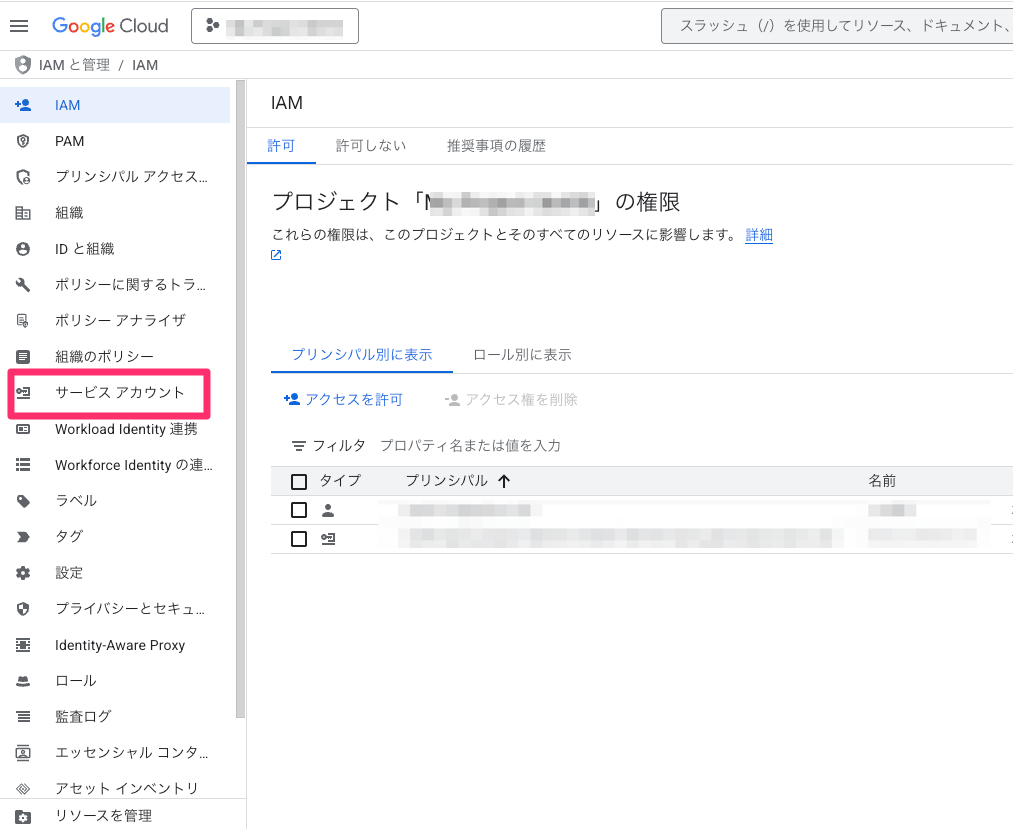Click the プライバシーとセキュ shield icon
This screenshot has width=1013, height=829.
pyautogui.click(x=23, y=609)
